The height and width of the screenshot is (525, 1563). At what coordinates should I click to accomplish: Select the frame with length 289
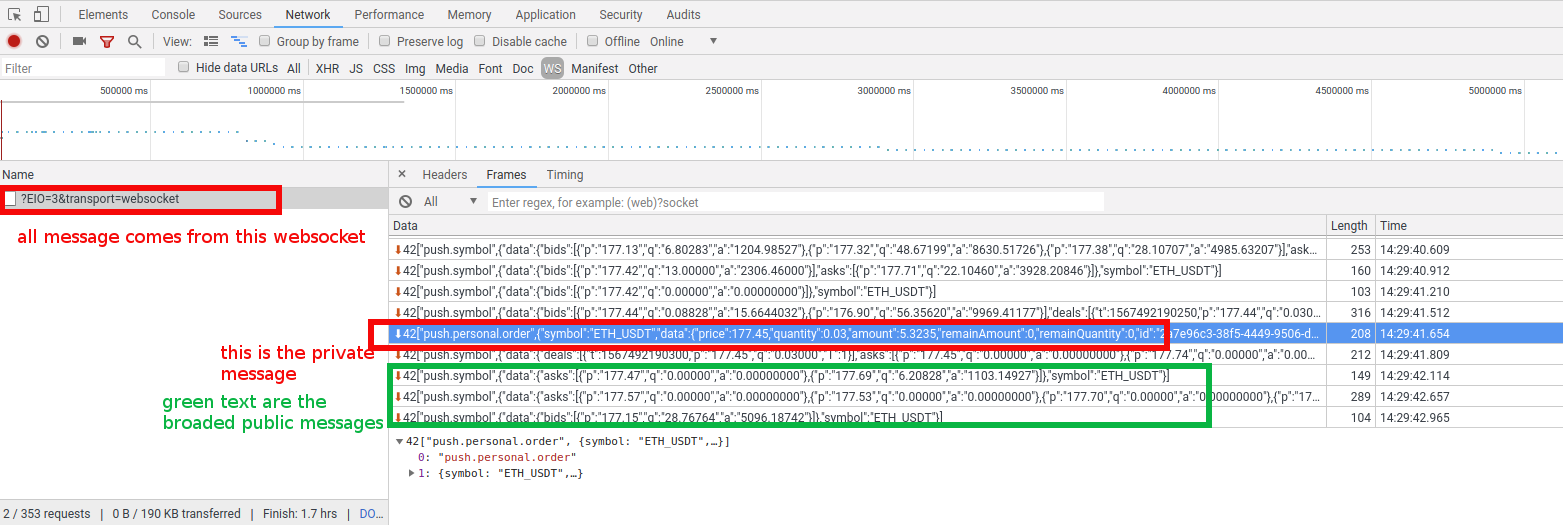[975, 396]
